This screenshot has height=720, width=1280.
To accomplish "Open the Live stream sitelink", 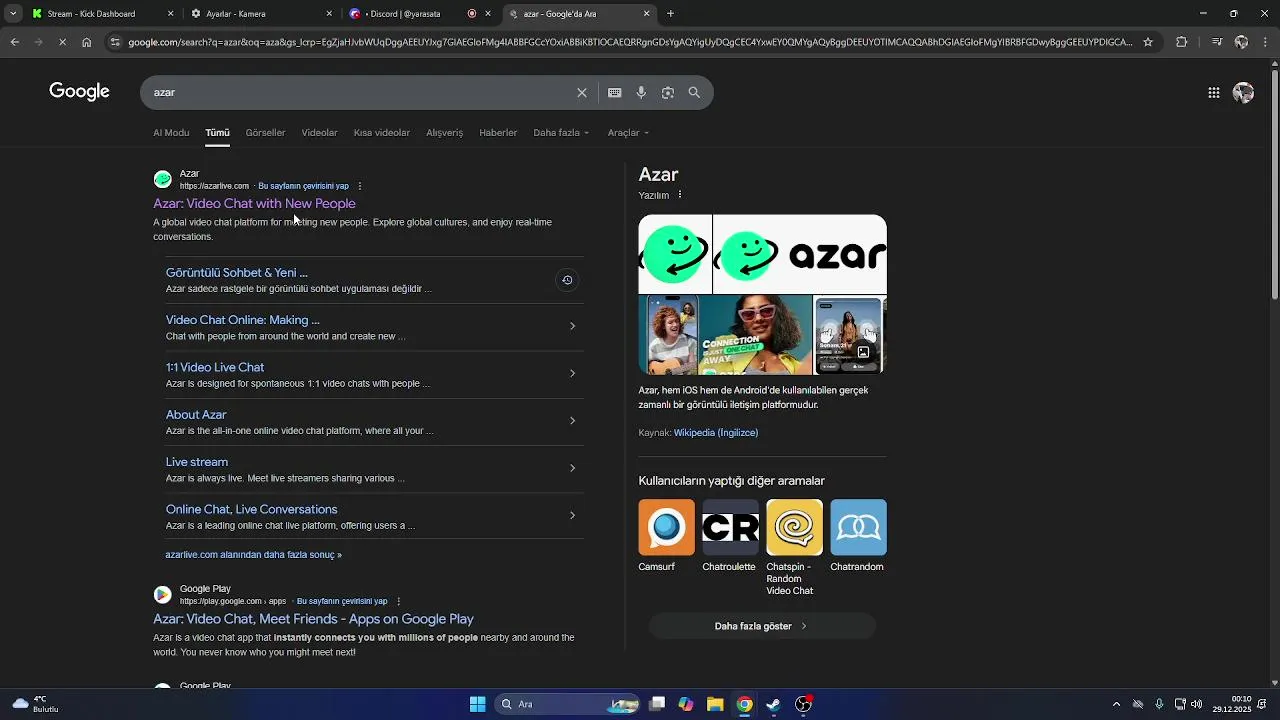I will (197, 462).
